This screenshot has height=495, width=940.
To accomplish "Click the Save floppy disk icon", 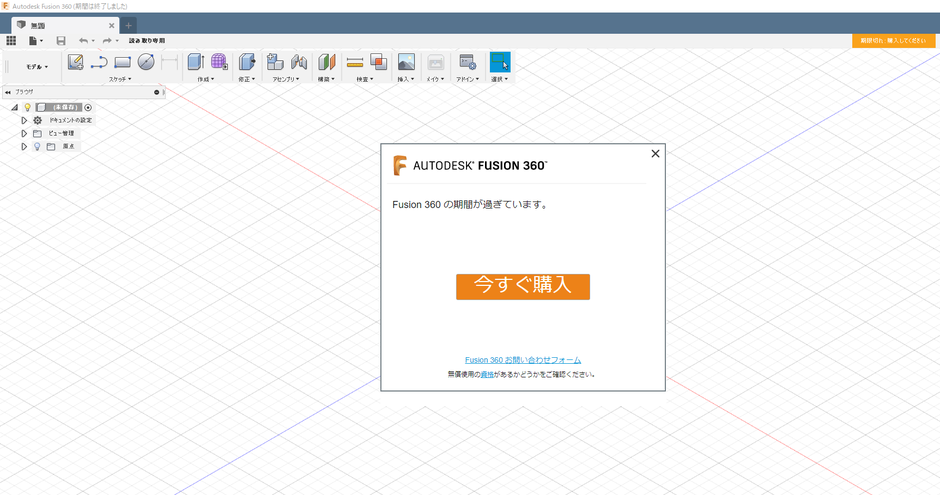I will pos(61,41).
